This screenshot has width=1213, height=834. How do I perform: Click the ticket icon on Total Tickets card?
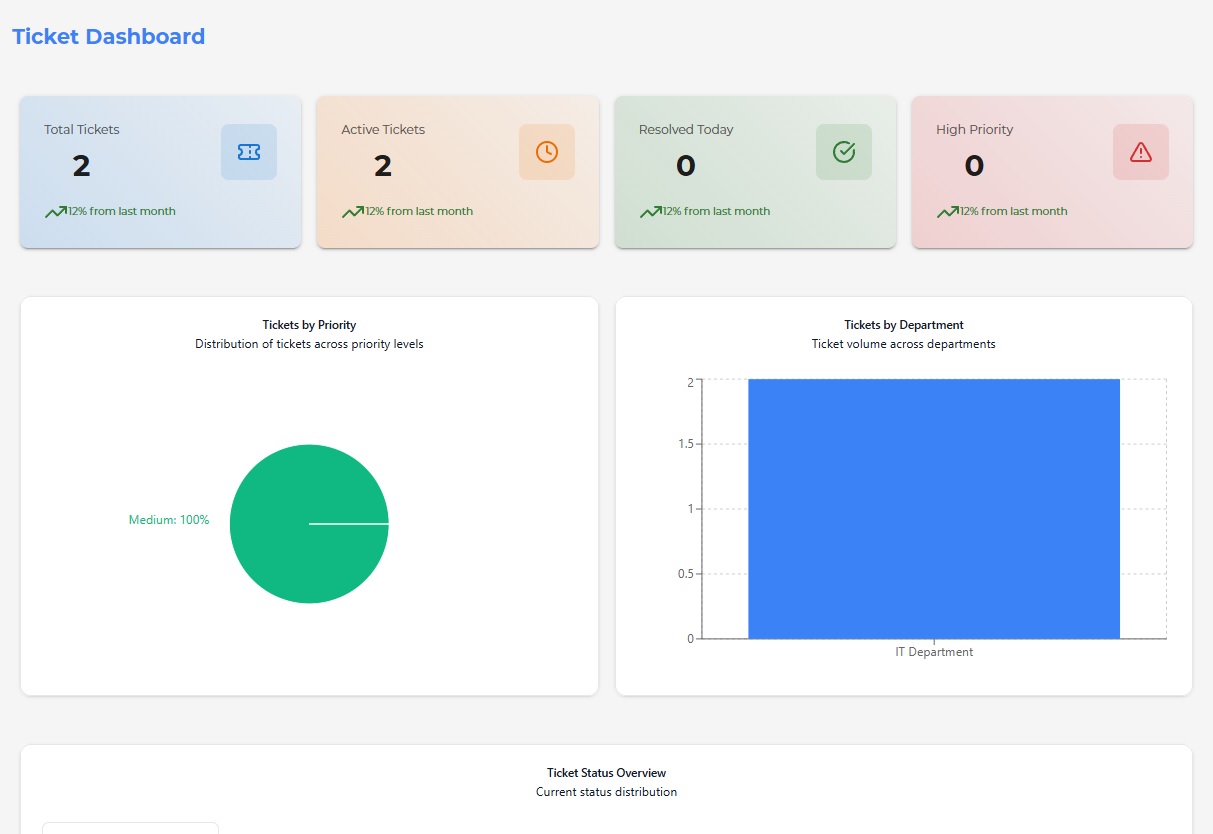coord(248,151)
